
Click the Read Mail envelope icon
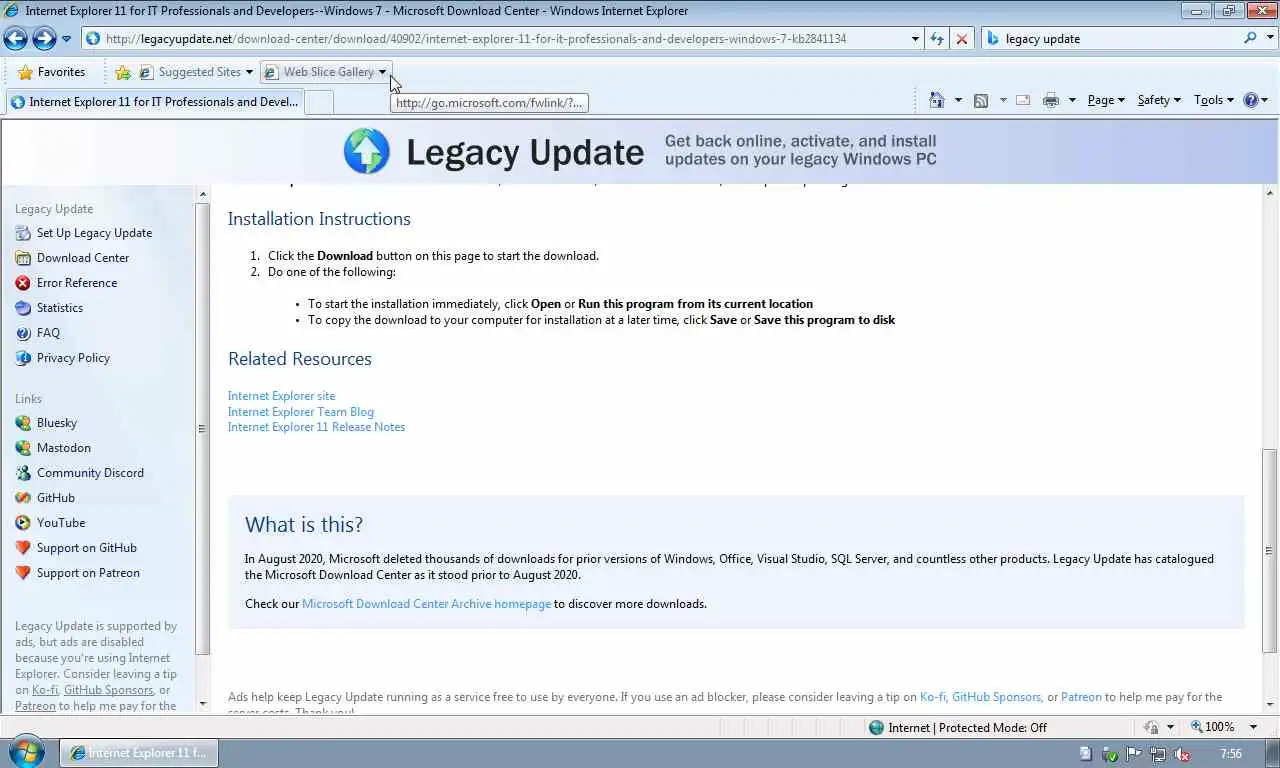tap(1022, 100)
